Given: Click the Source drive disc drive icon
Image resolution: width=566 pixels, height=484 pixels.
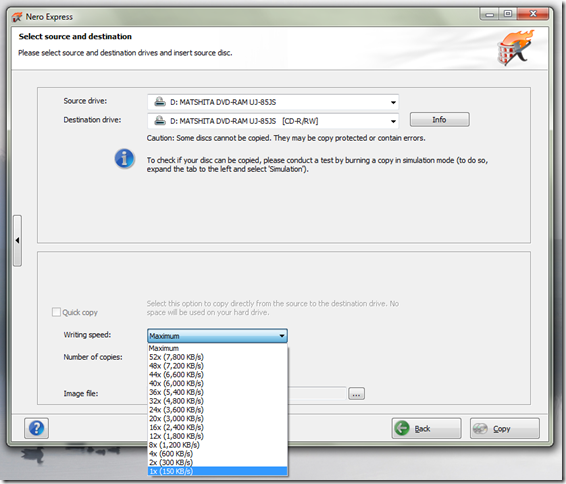Looking at the screenshot, I should pyautogui.click(x=160, y=102).
